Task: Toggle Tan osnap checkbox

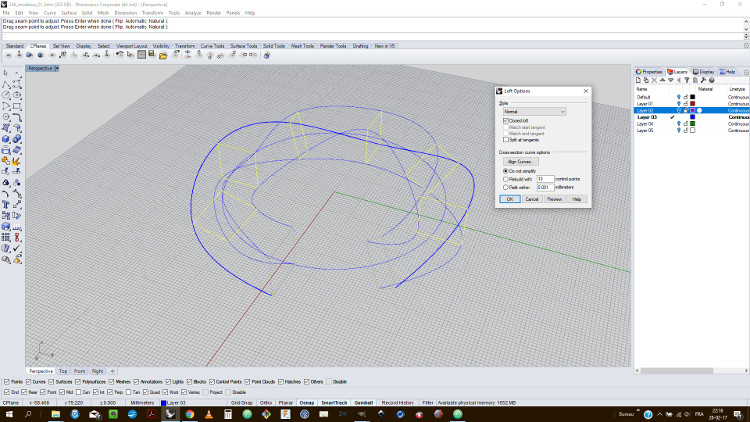Action: point(129,392)
